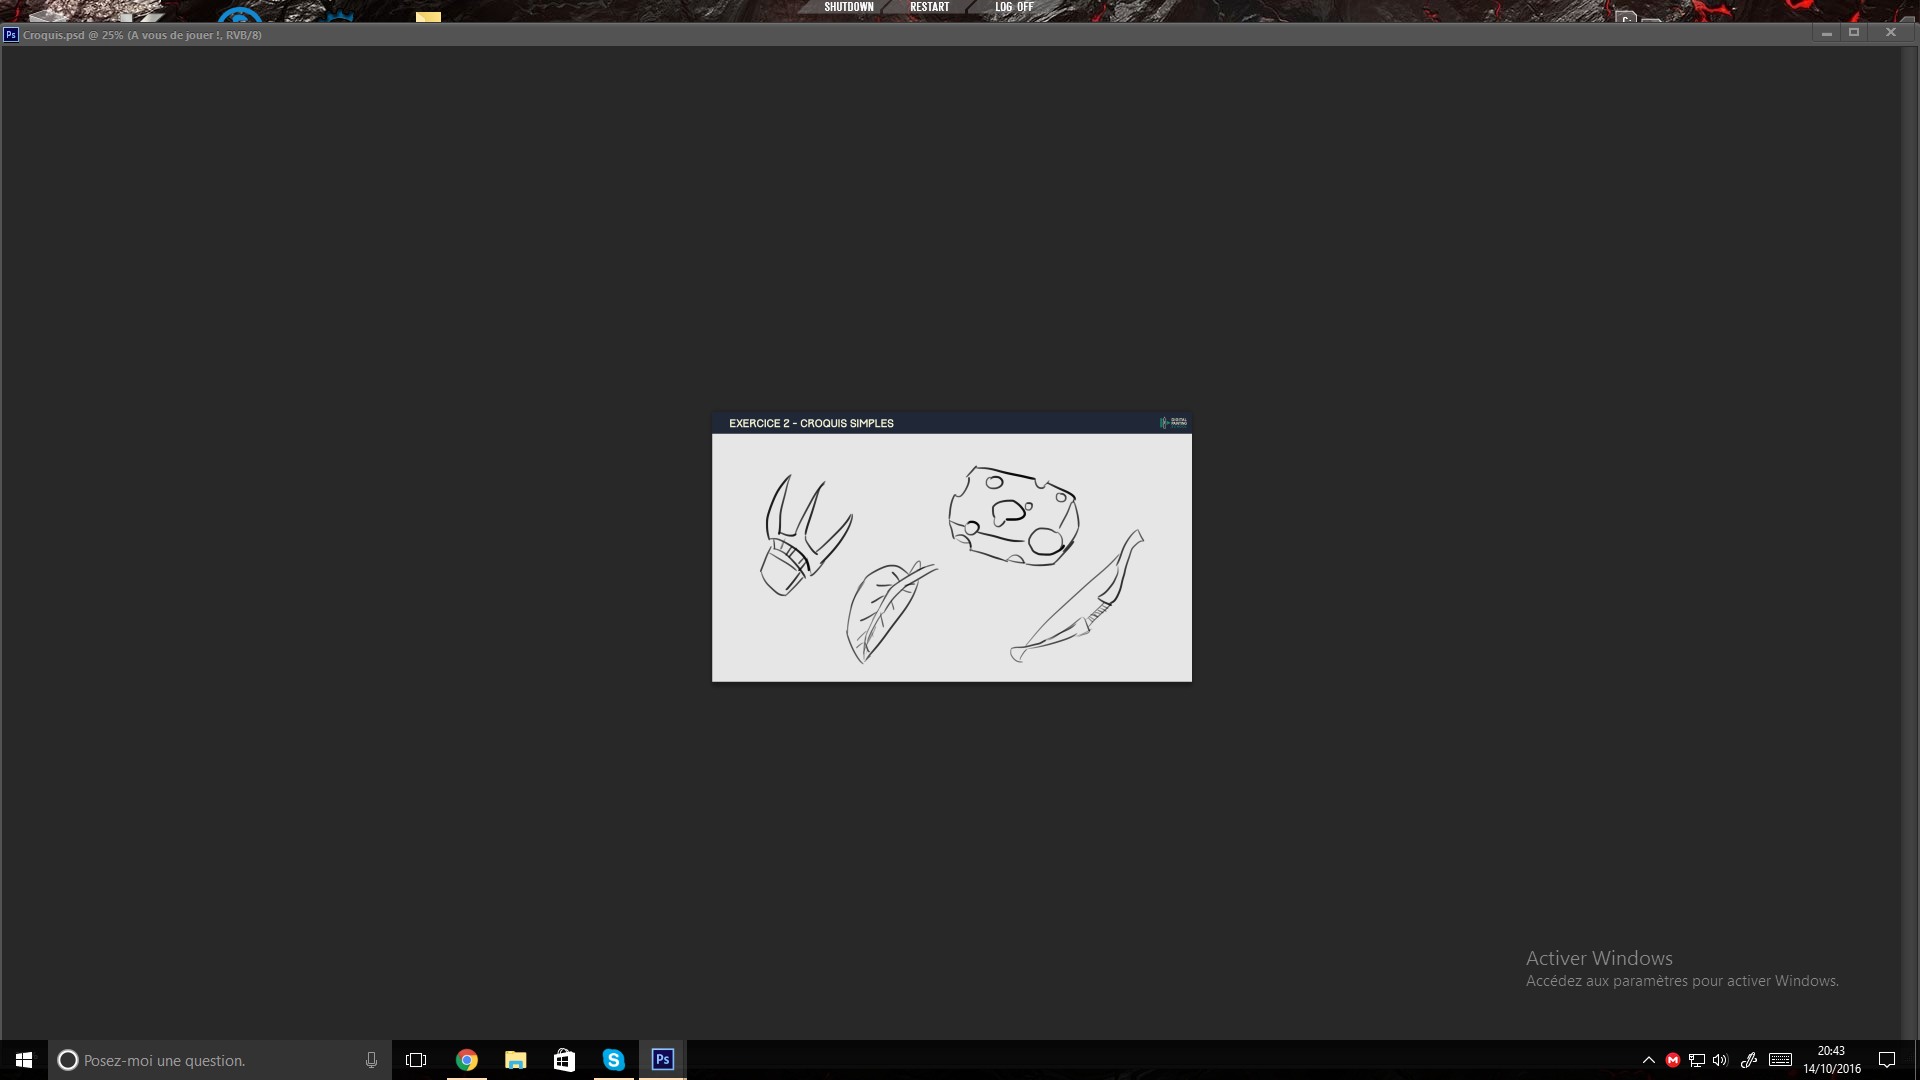
Task: Click Log Off in the top overlay menu
Action: pos(1014,6)
